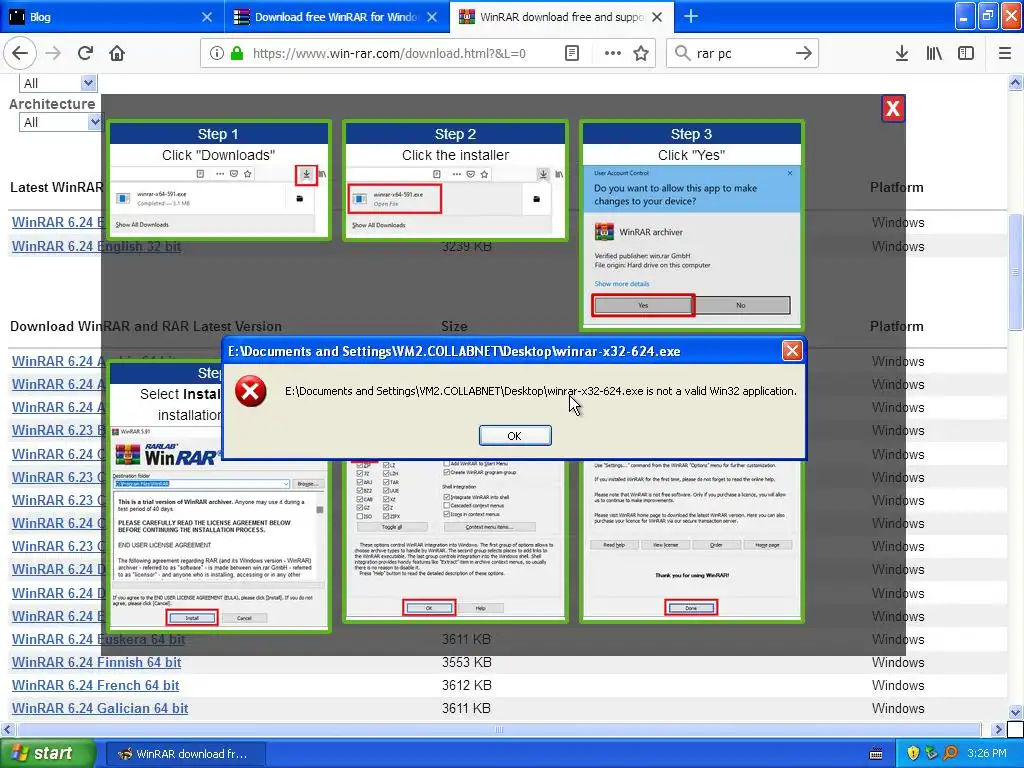The height and width of the screenshot is (768, 1024).
Task: Toggle the sidebar view icon
Action: point(966,53)
